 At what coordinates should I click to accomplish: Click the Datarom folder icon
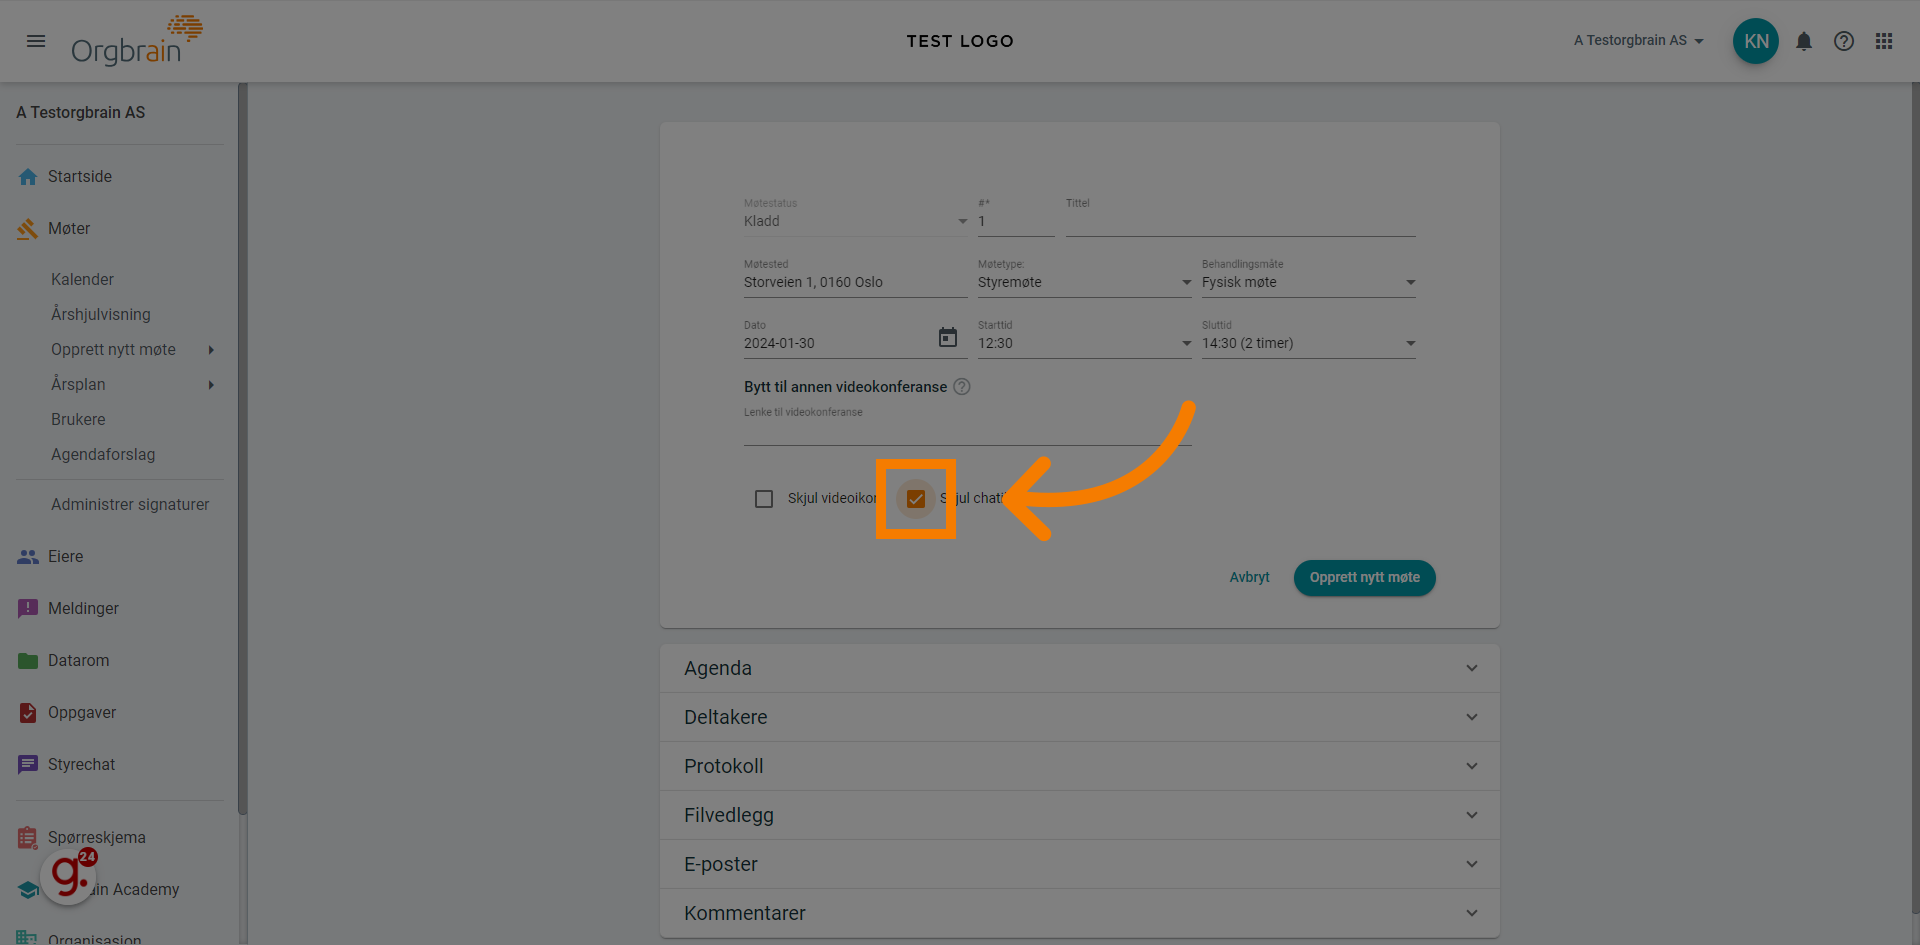click(28, 661)
